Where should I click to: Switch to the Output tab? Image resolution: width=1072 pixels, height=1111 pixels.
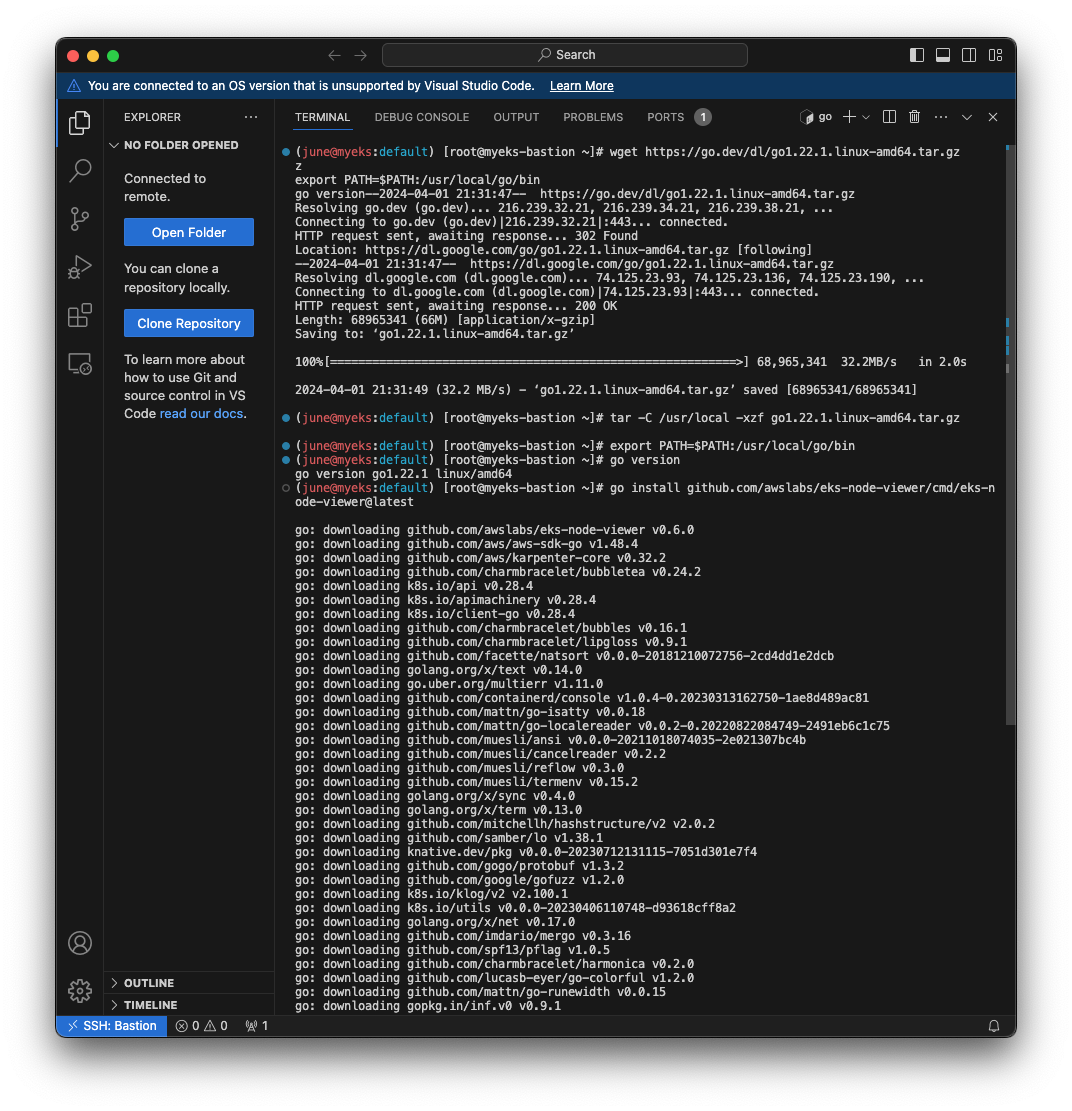(x=516, y=117)
